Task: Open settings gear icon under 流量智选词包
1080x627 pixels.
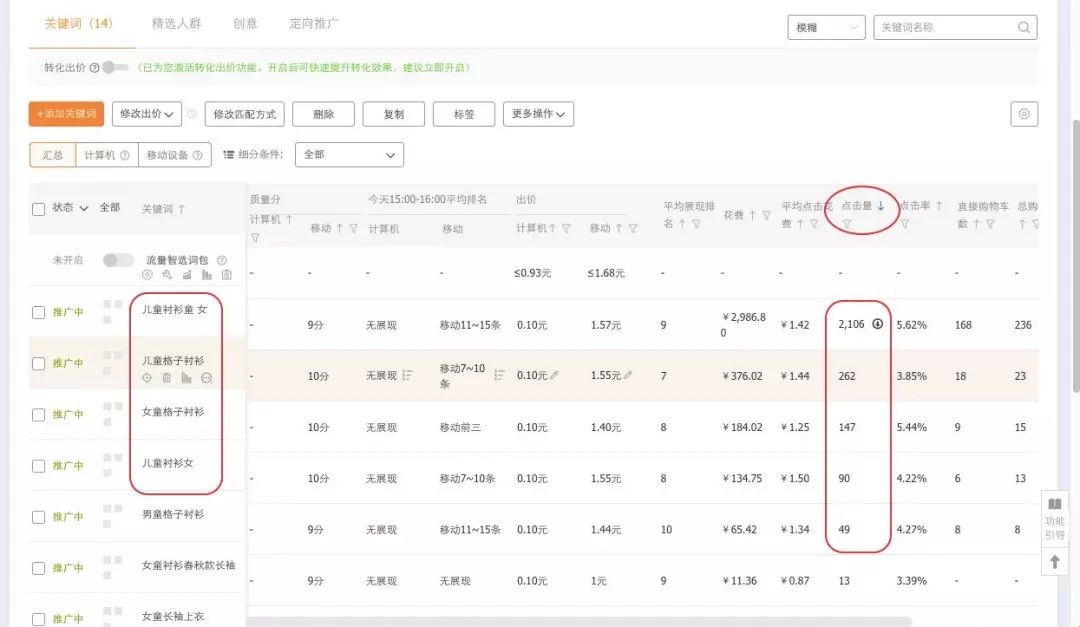Action: coord(147,275)
